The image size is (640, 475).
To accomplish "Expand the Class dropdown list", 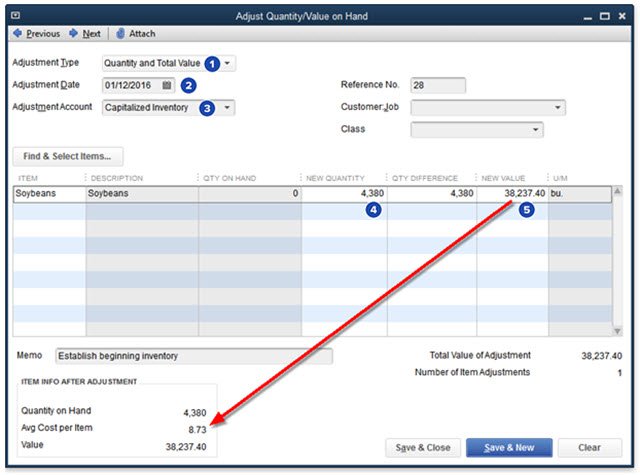I will click(x=535, y=129).
